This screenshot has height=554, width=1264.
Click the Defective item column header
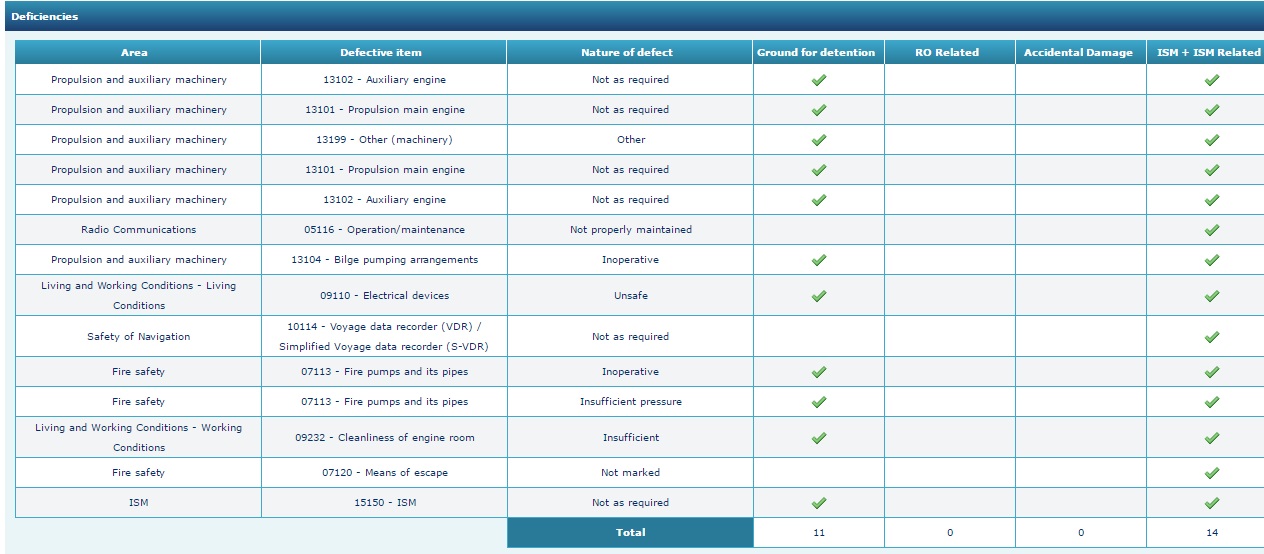[384, 52]
